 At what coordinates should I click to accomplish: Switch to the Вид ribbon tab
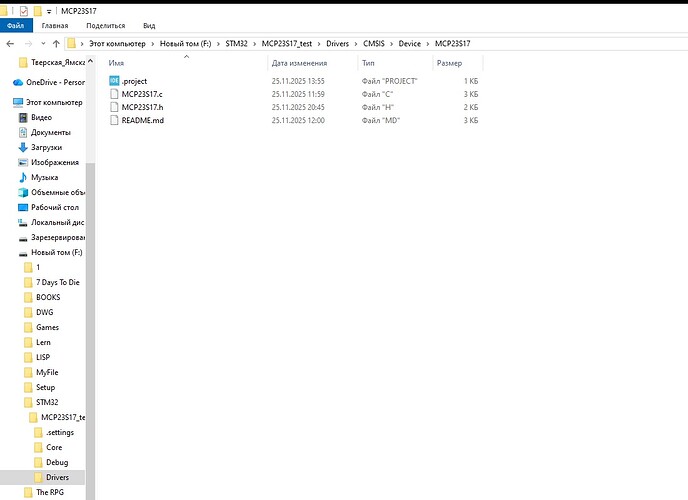149,25
